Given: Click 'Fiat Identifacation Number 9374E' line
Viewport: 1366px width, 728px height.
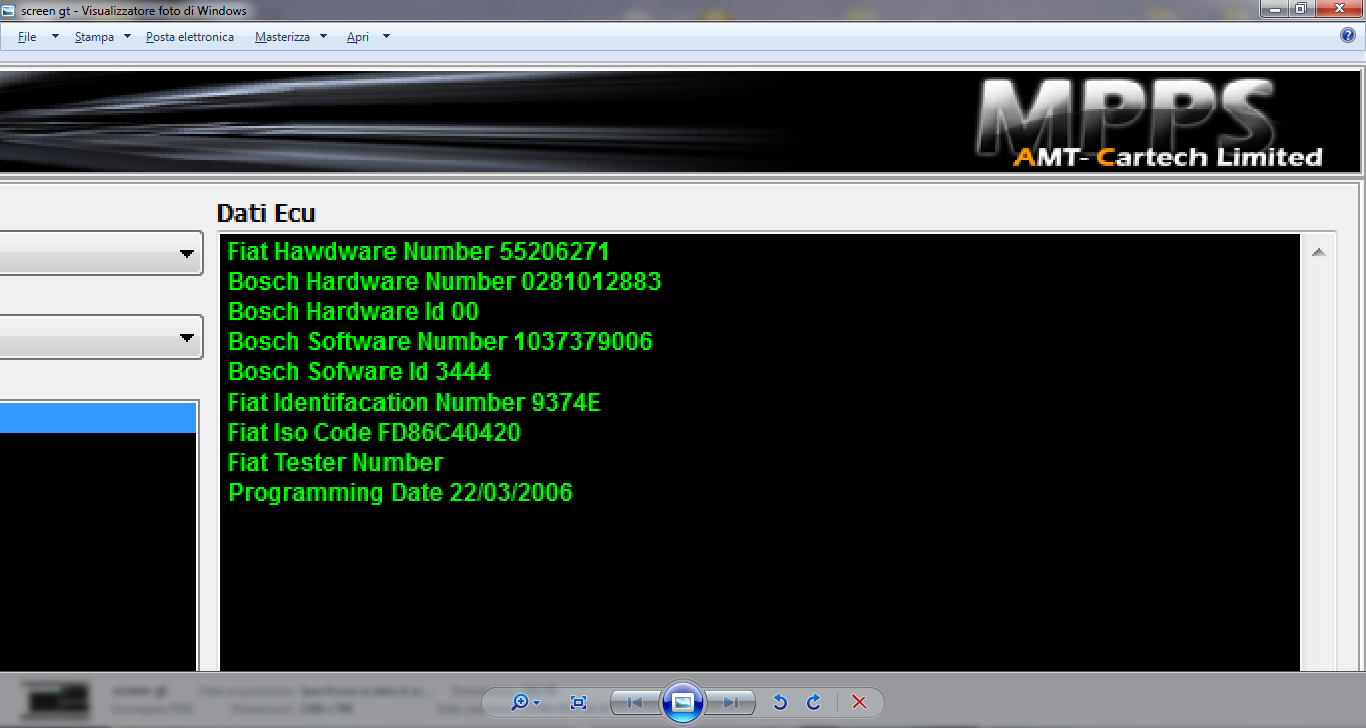Looking at the screenshot, I should click(414, 402).
